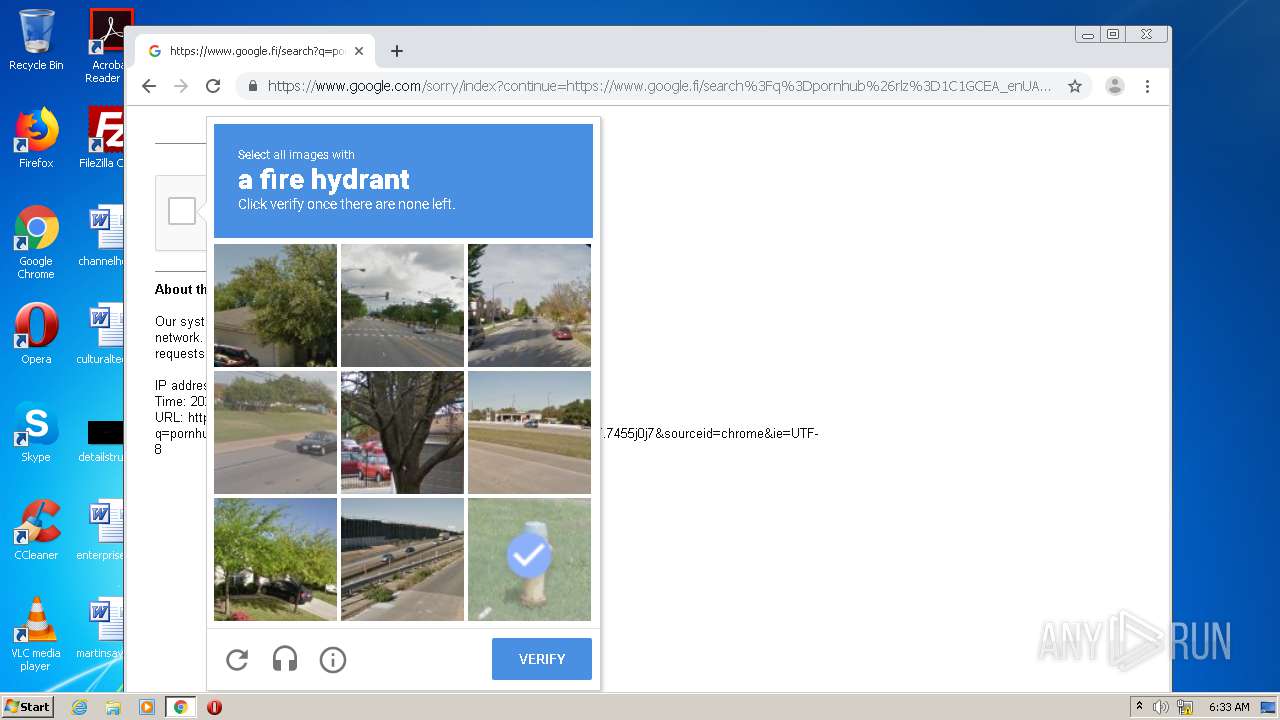
Task: Select tile showing tree over rooftop
Action: click(x=275, y=306)
